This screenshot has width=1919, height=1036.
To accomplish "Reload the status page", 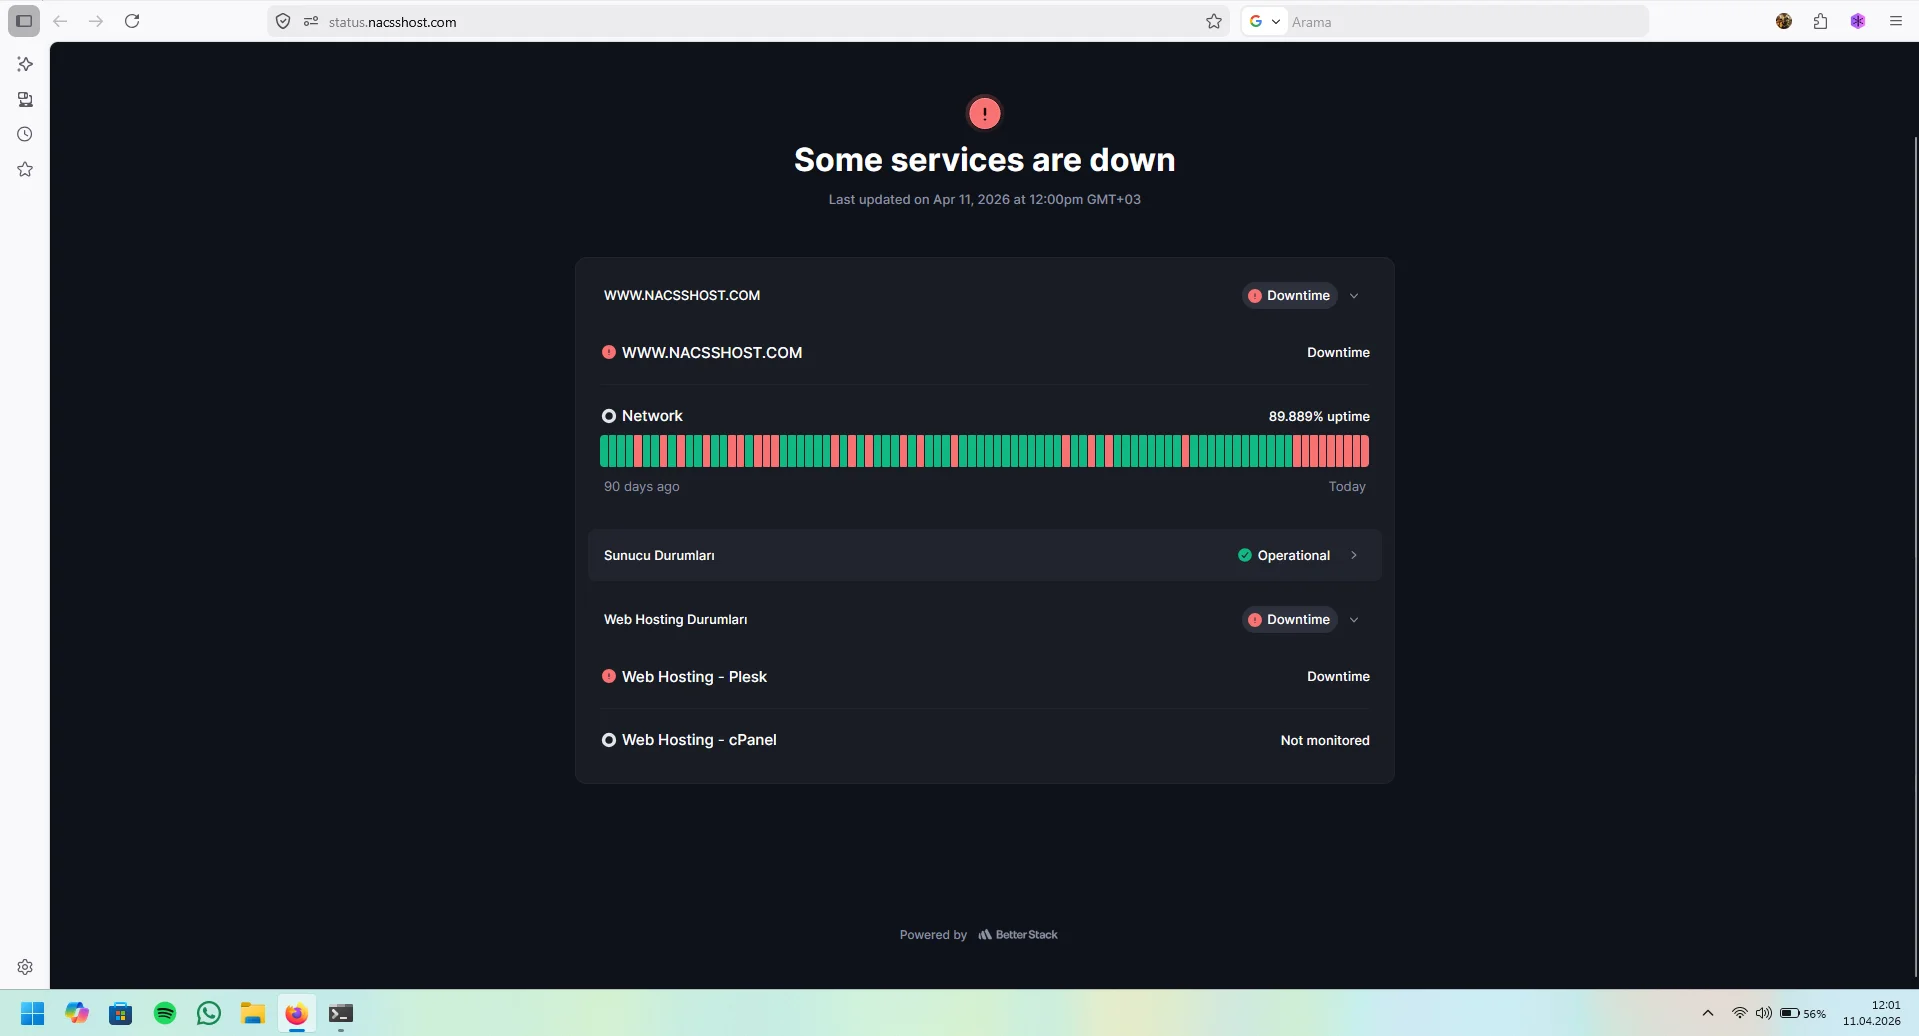I will click(132, 21).
